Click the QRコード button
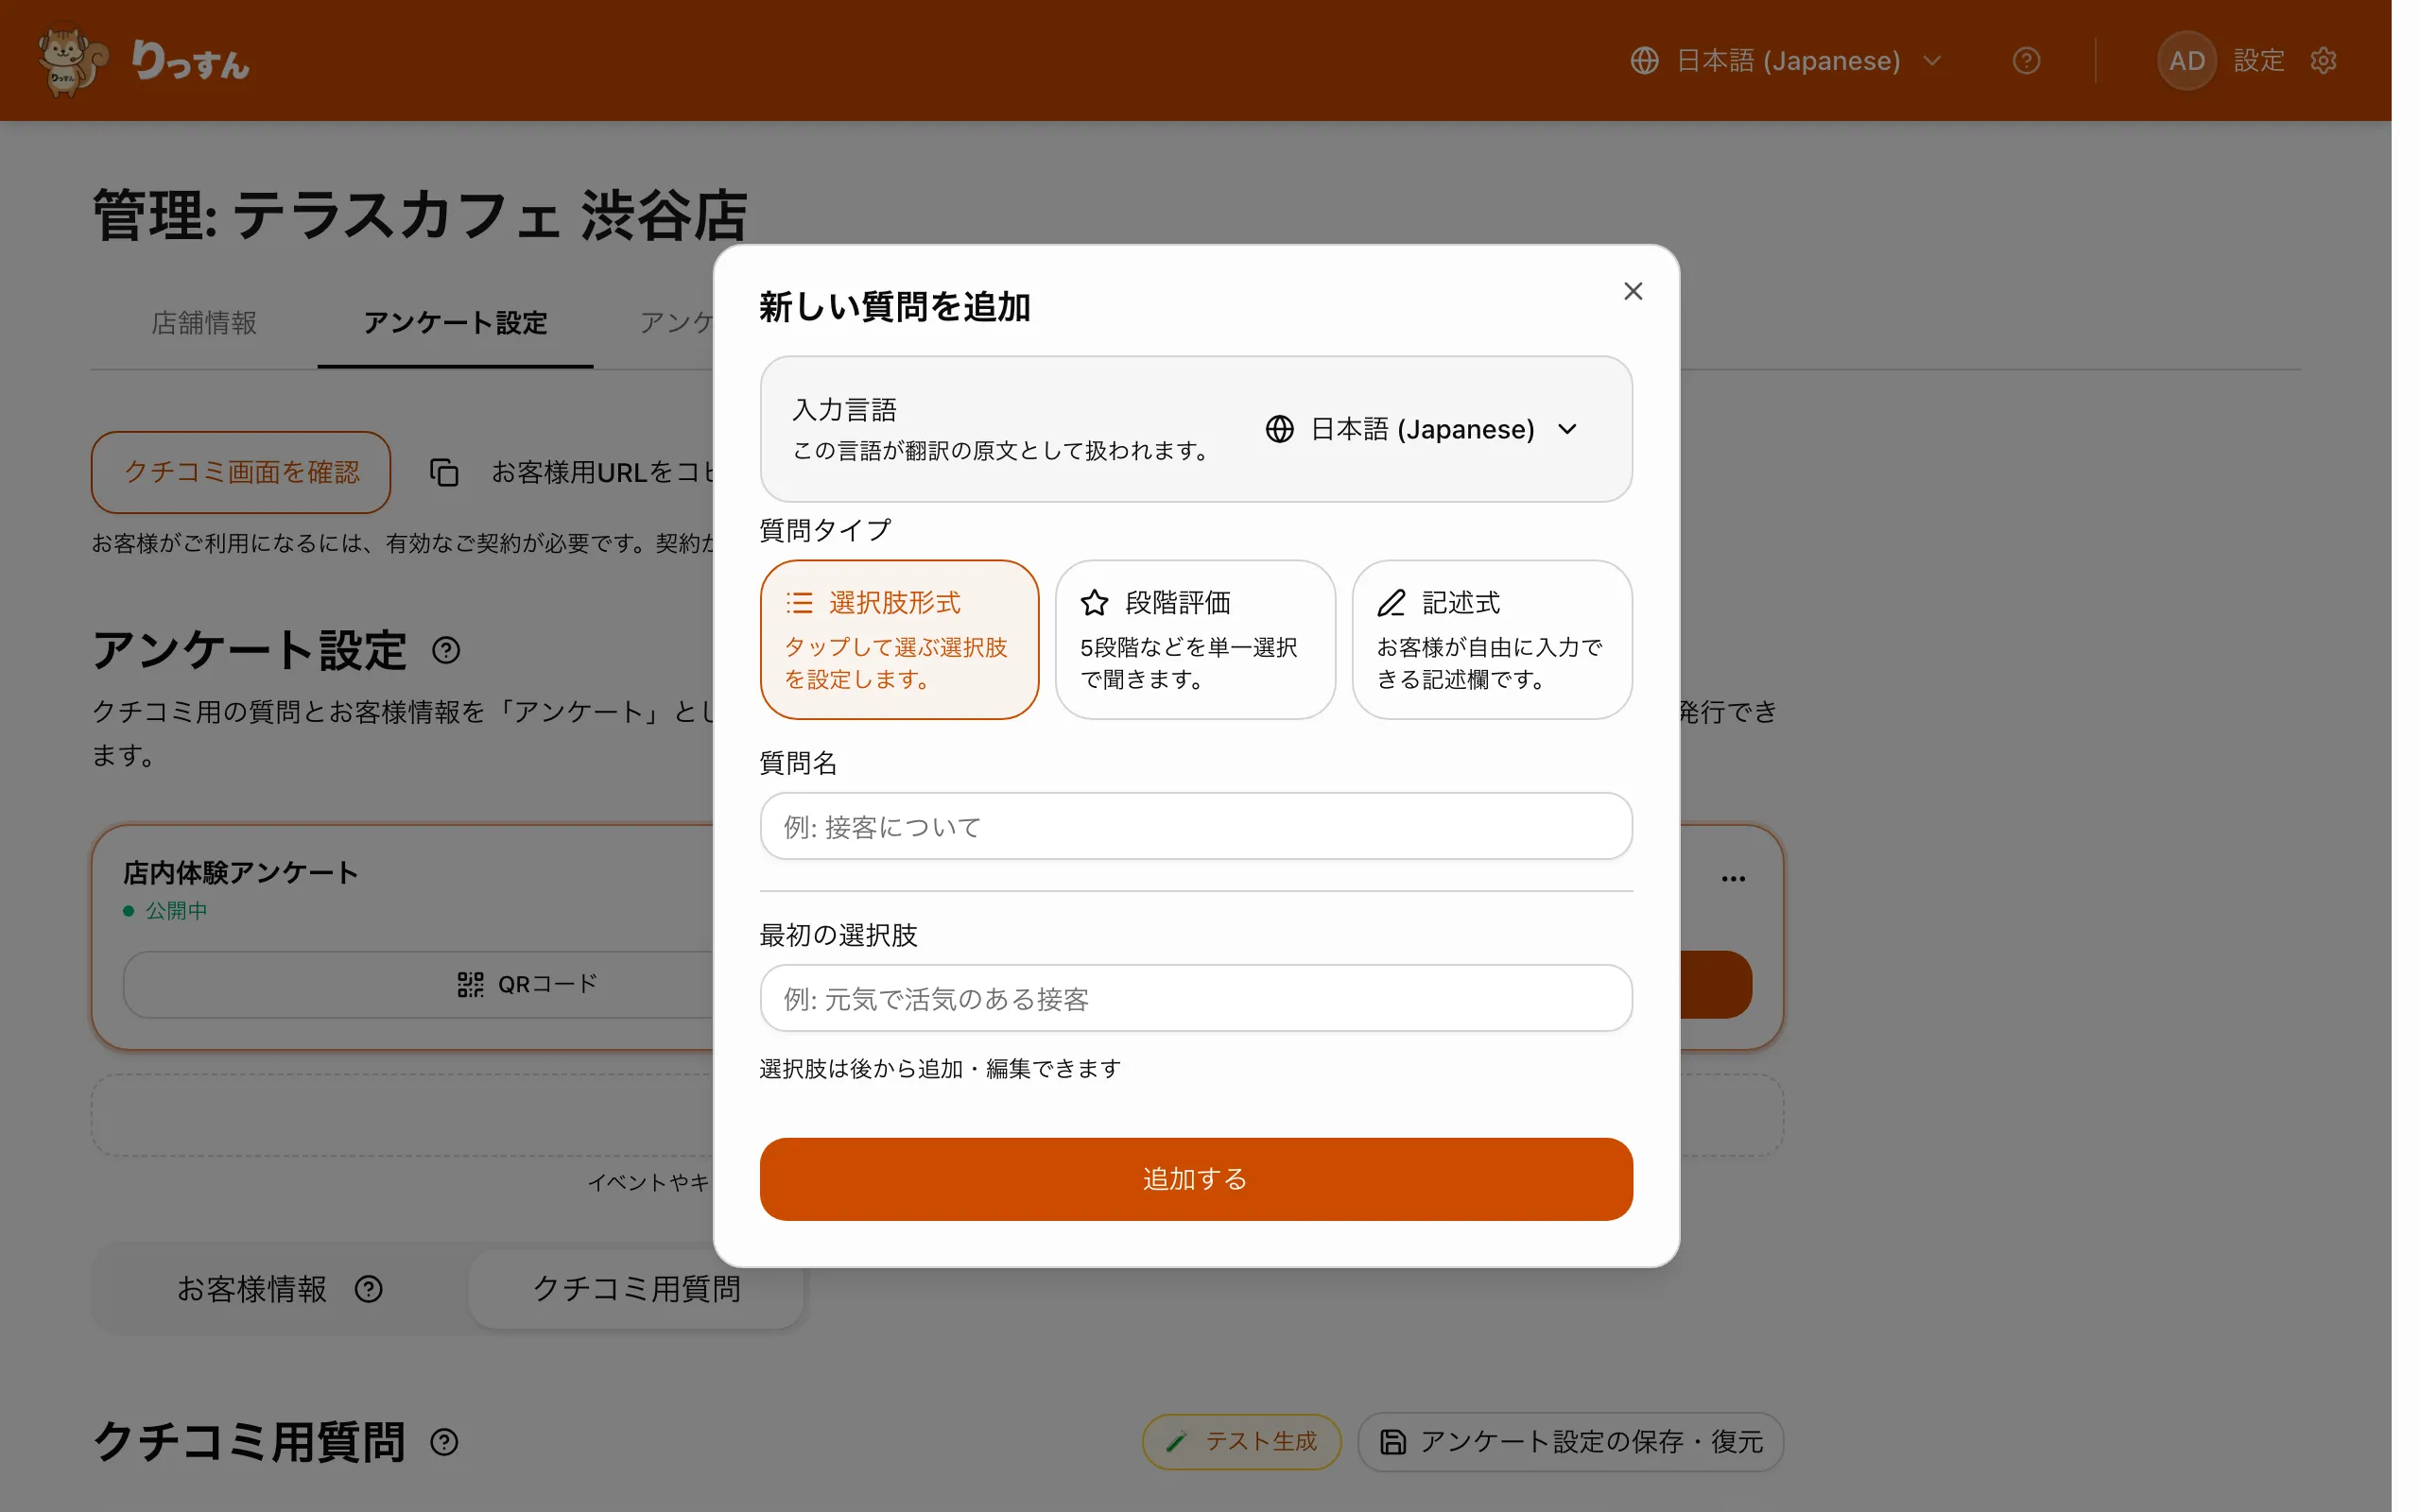This screenshot has width=2420, height=1512. tap(527, 984)
